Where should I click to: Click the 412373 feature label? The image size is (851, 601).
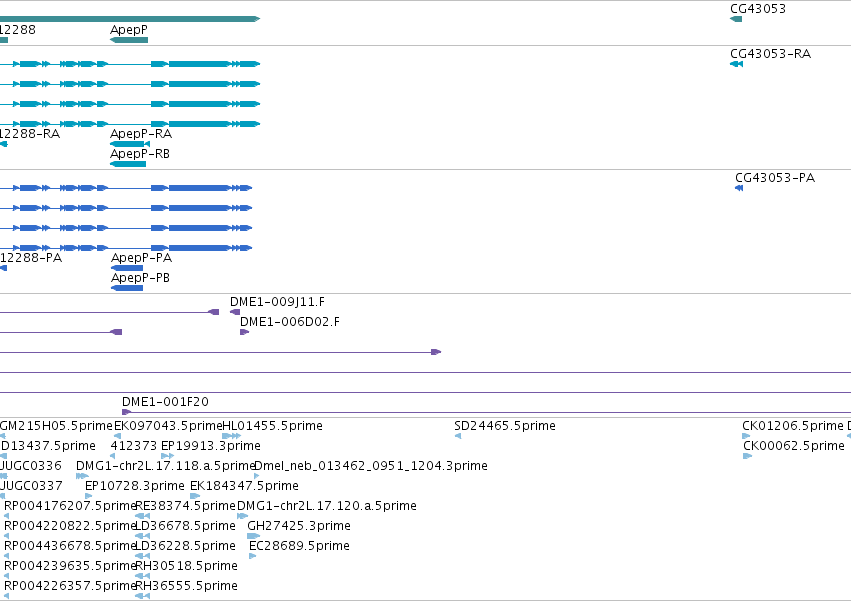134,446
